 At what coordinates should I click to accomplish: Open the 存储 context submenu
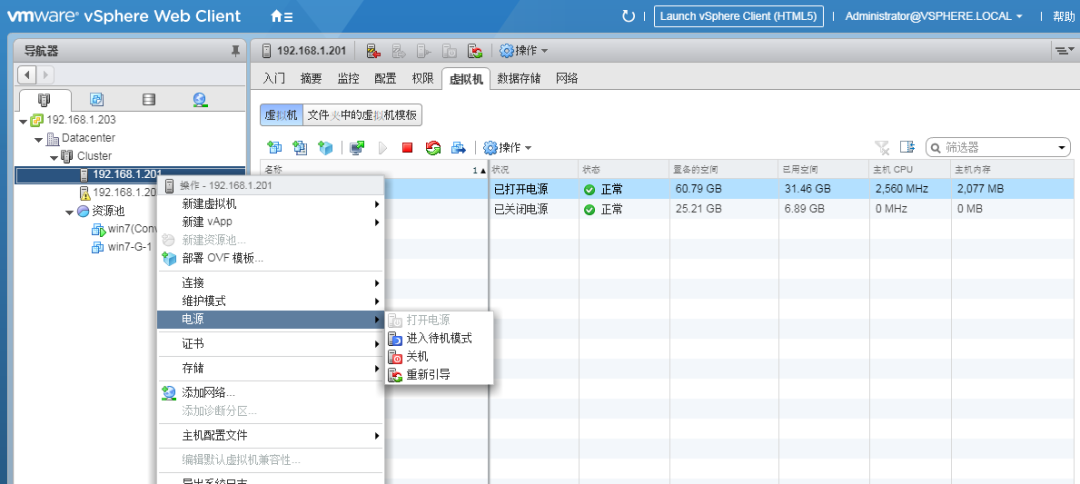pos(271,368)
